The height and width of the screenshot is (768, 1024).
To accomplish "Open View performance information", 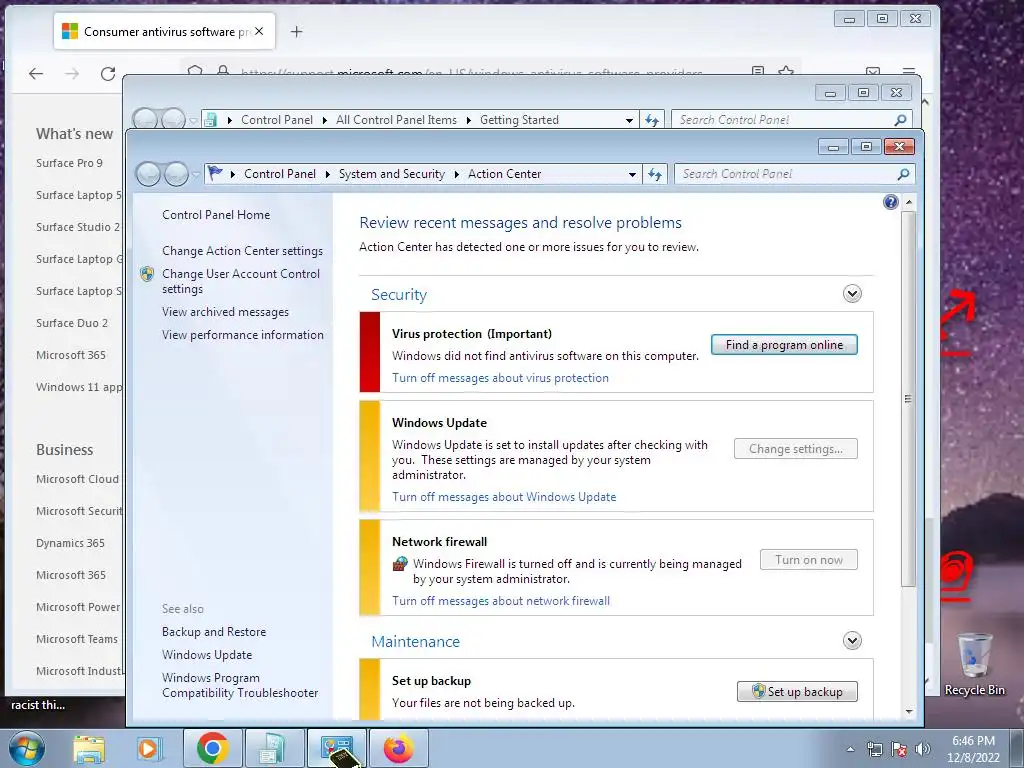I will 243,335.
